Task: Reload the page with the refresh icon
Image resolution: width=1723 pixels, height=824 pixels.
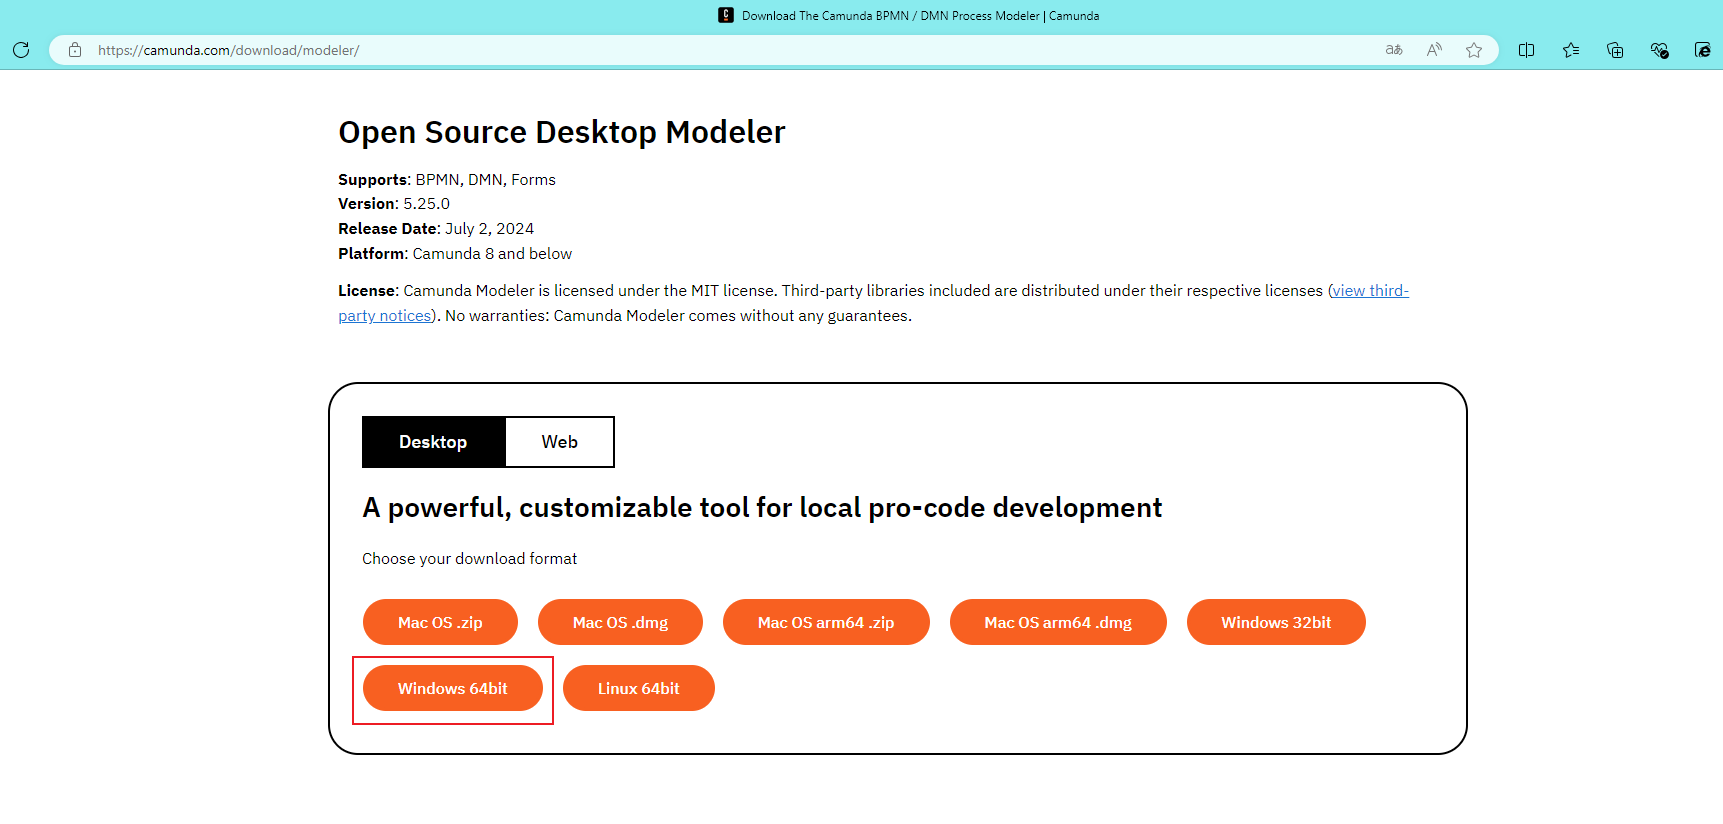Action: point(21,50)
